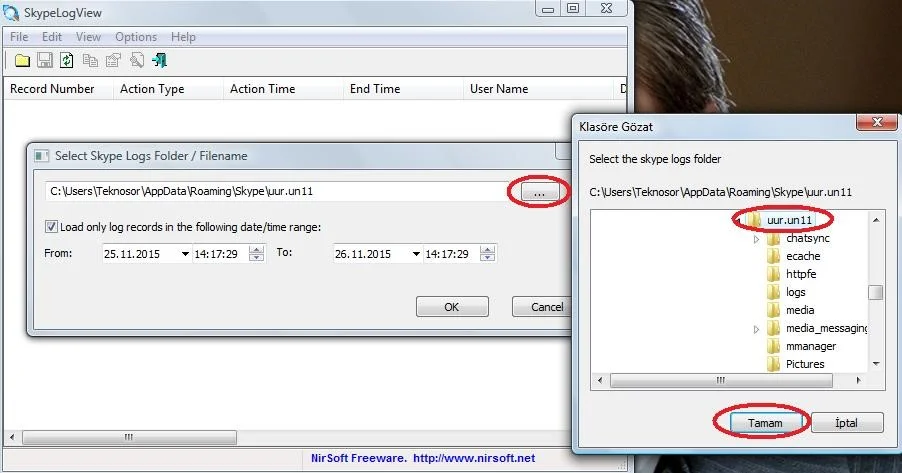Expand the chatsync folder node
Image resolution: width=902 pixels, height=473 pixels.
pyautogui.click(x=757, y=239)
